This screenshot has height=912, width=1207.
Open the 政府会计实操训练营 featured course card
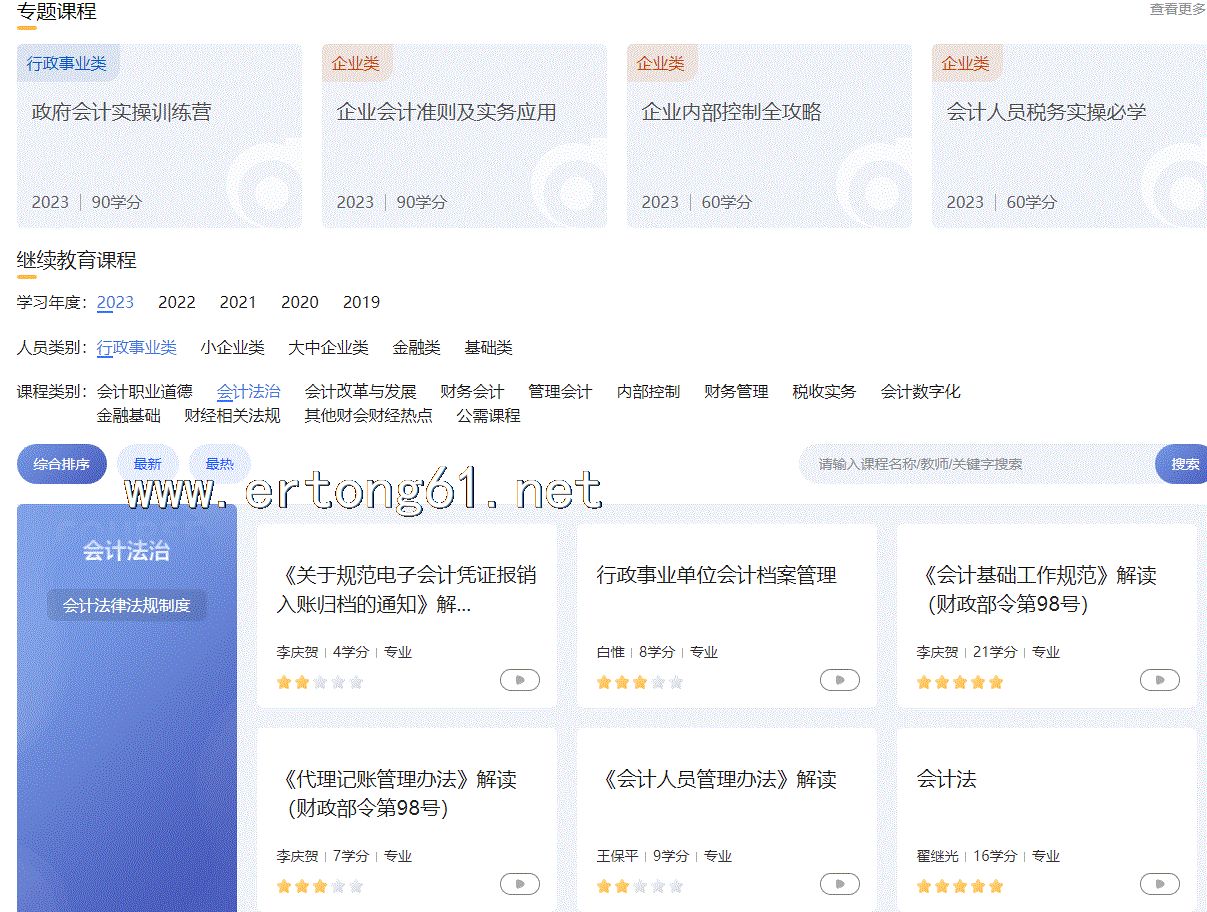pos(159,136)
